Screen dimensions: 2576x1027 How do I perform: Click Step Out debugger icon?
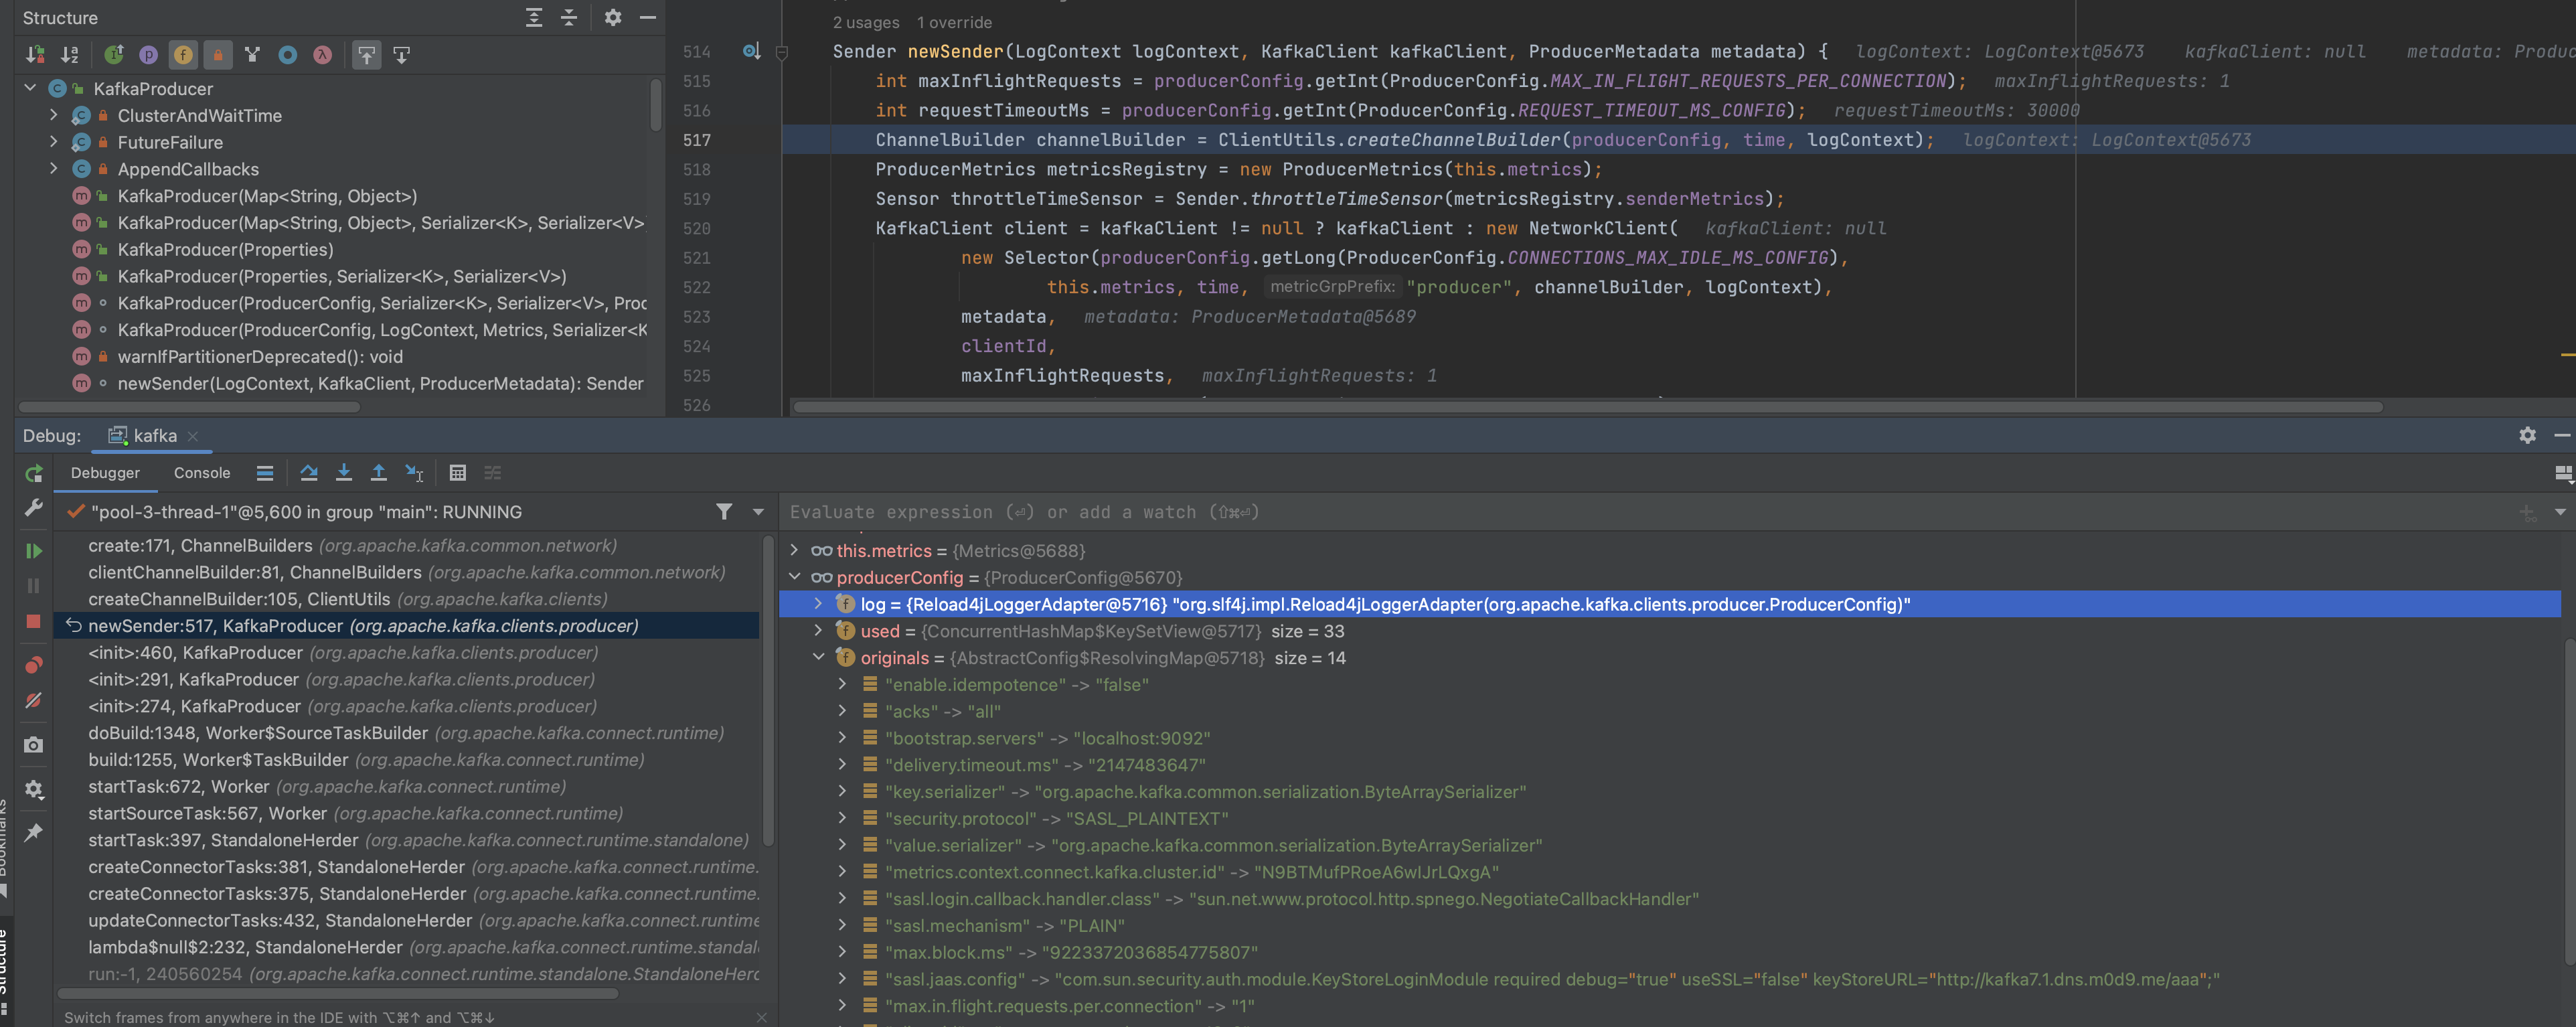coord(379,473)
